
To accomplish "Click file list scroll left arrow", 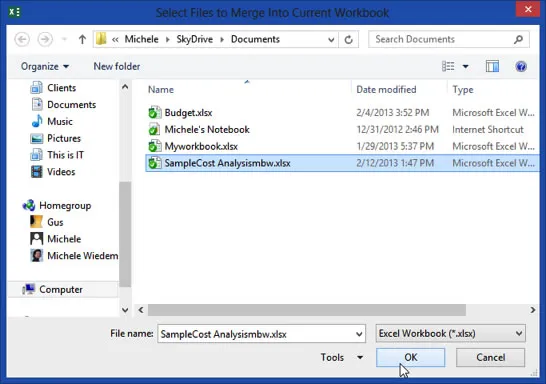I will (x=141, y=310).
